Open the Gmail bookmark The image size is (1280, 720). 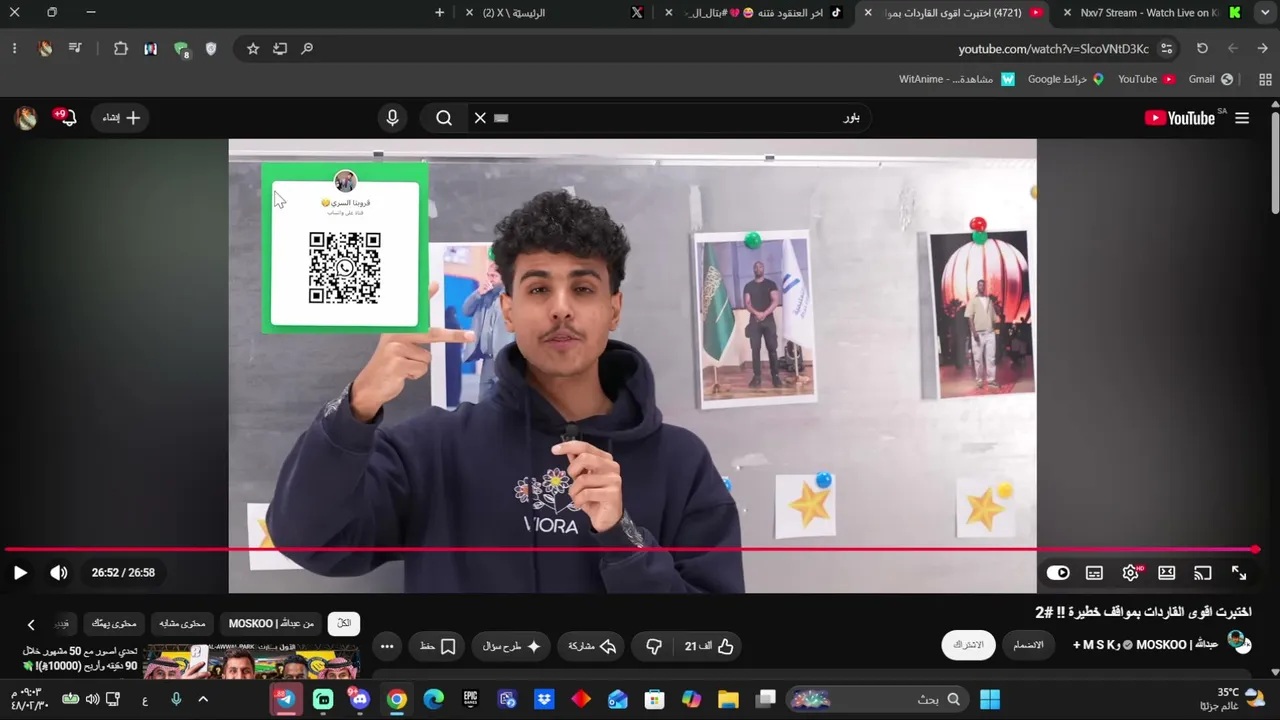click(1210, 79)
